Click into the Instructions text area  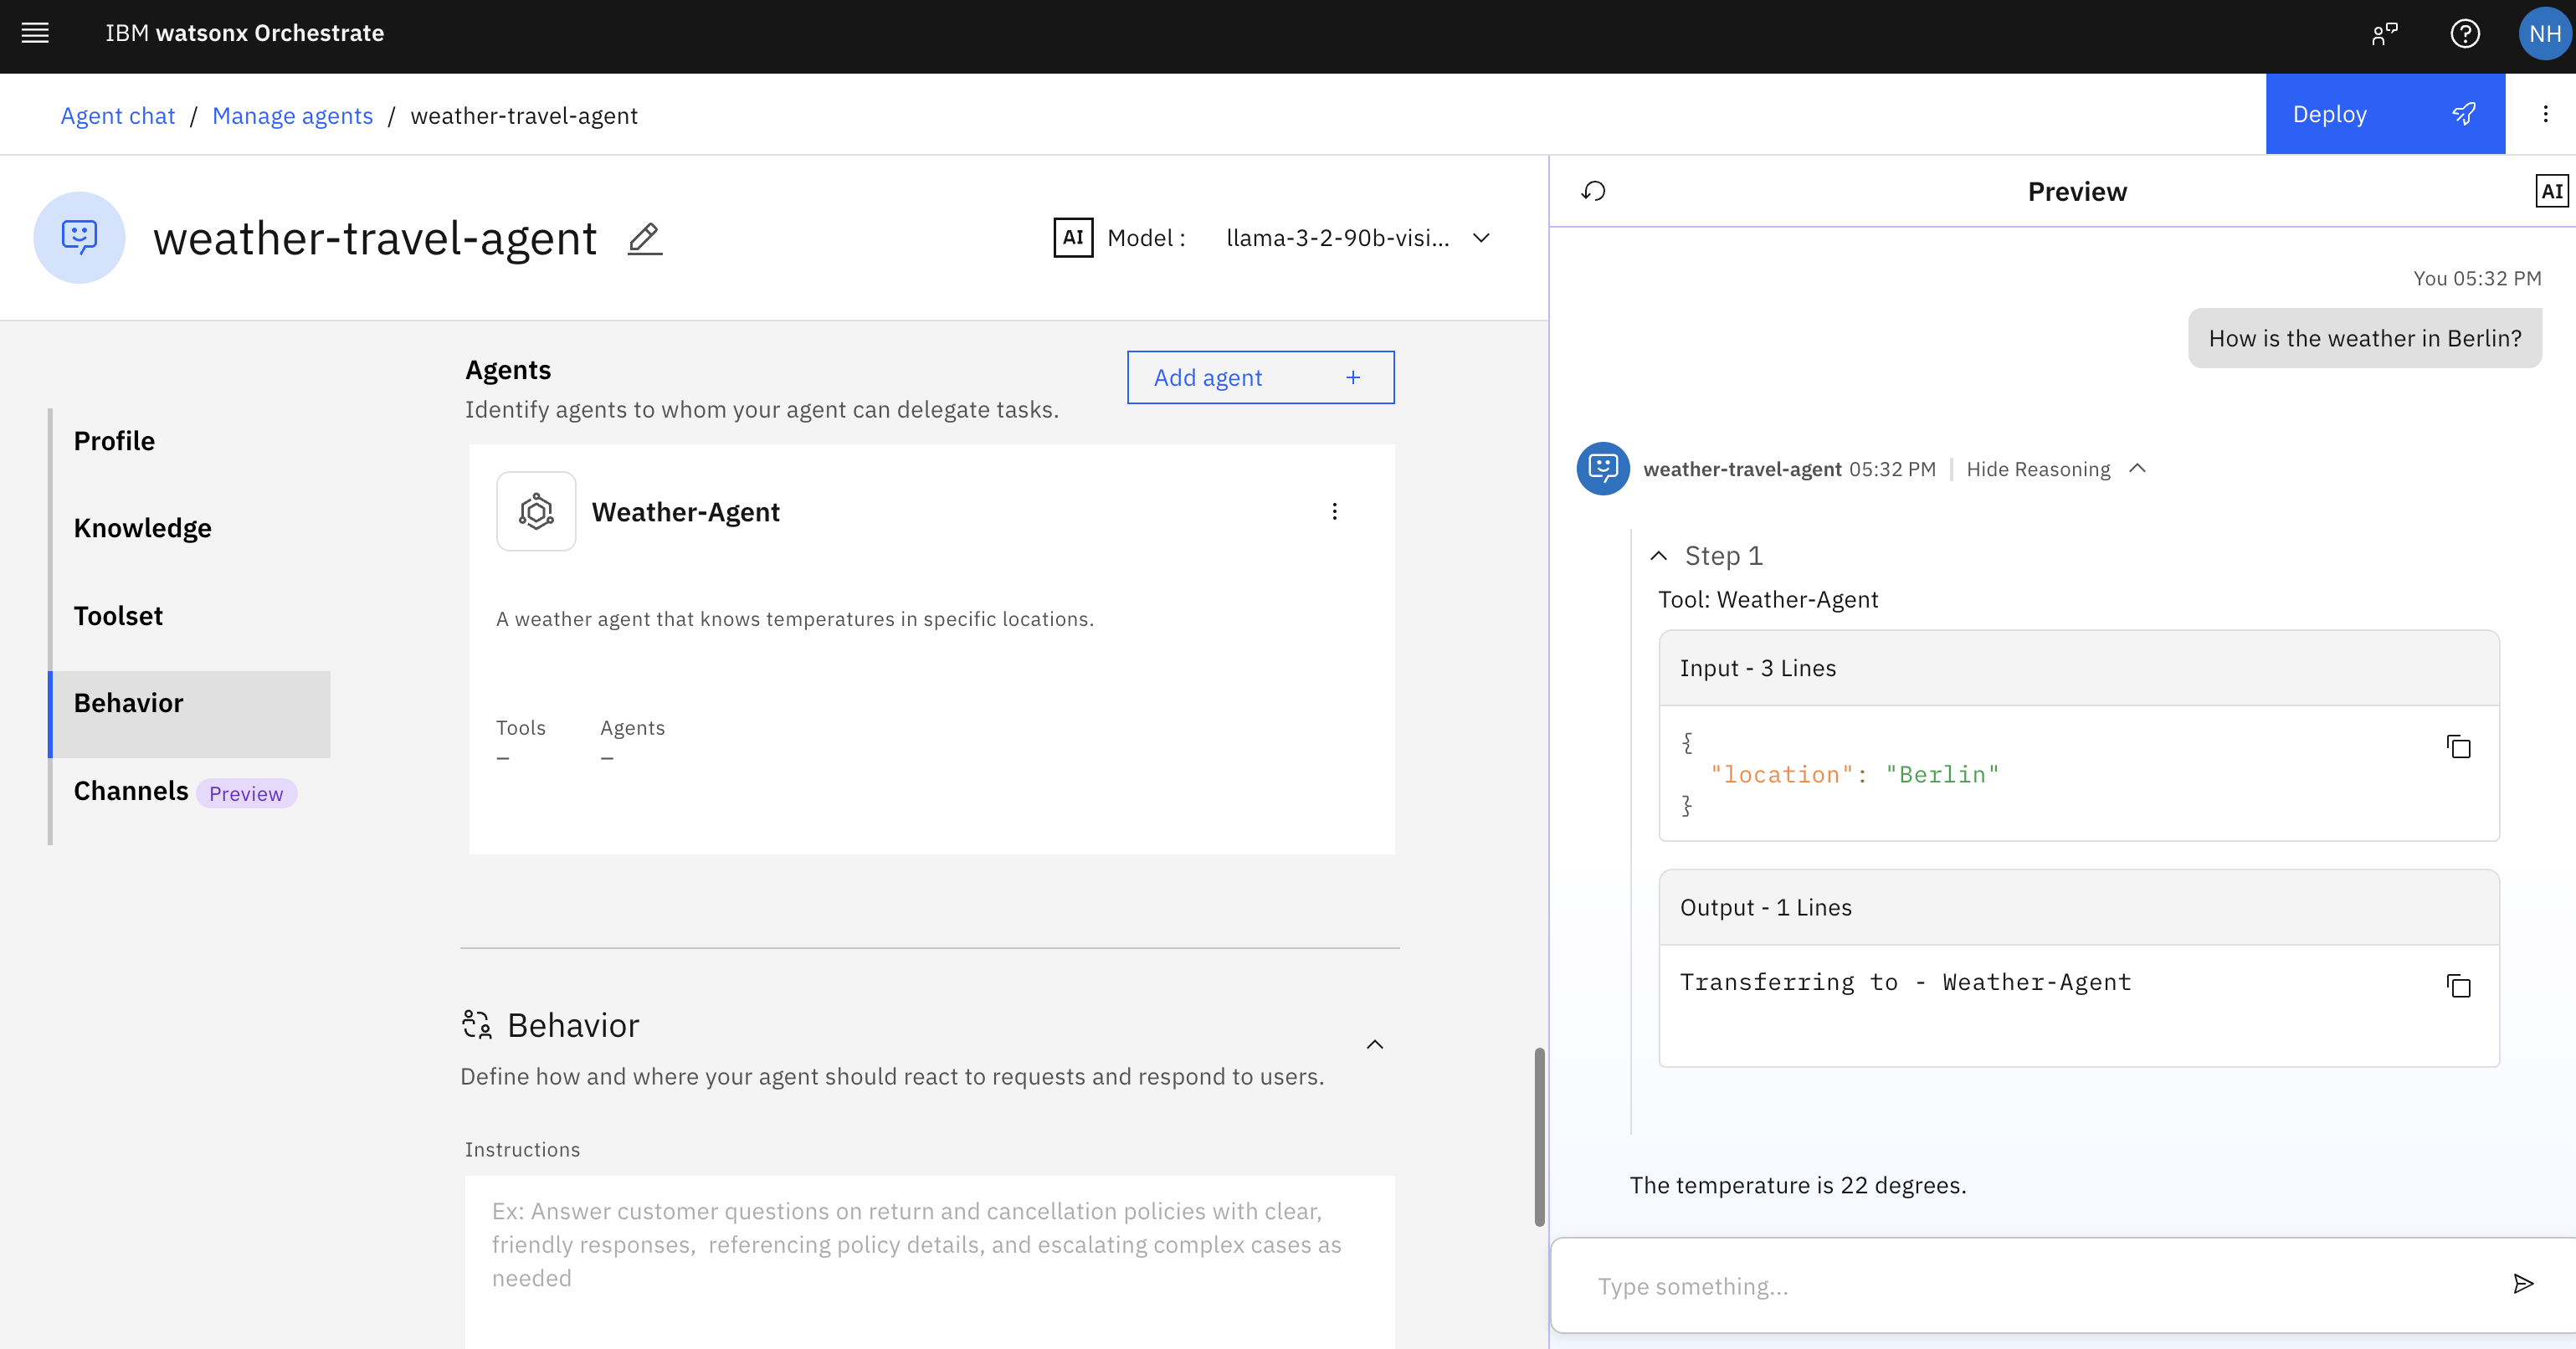point(930,1262)
